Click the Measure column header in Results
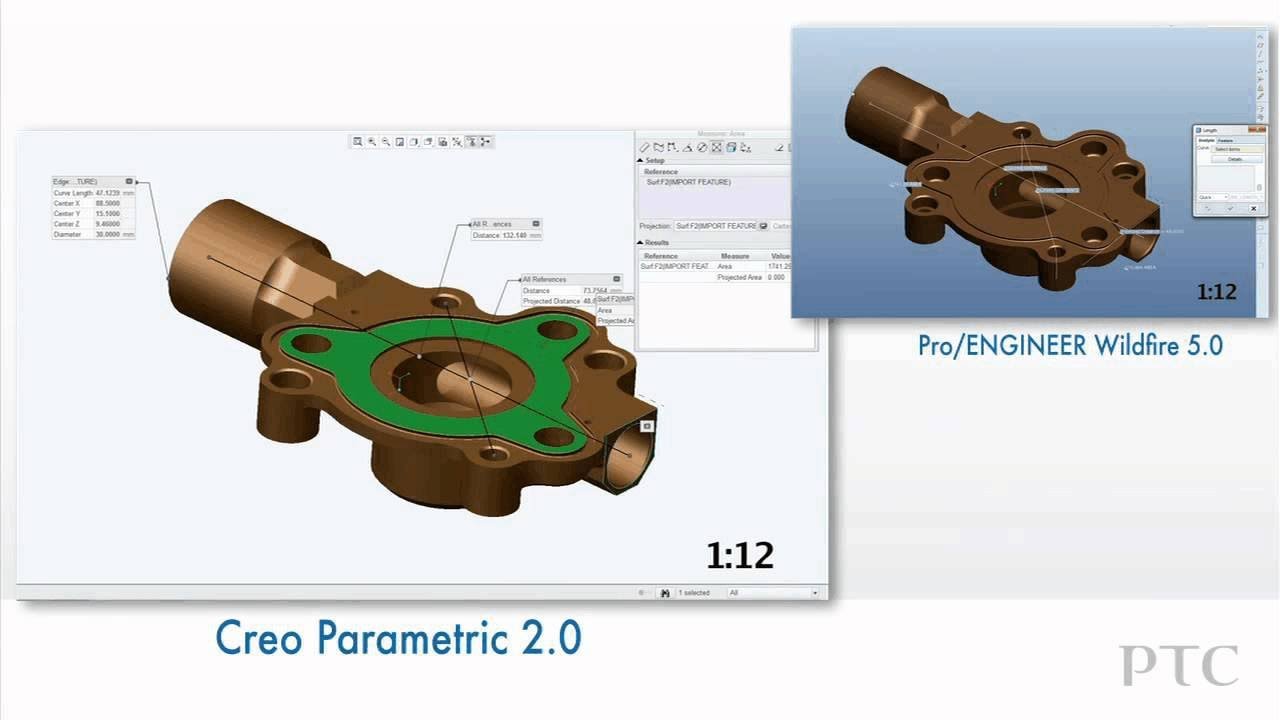Screen dimensions: 1280x720 tap(735, 256)
